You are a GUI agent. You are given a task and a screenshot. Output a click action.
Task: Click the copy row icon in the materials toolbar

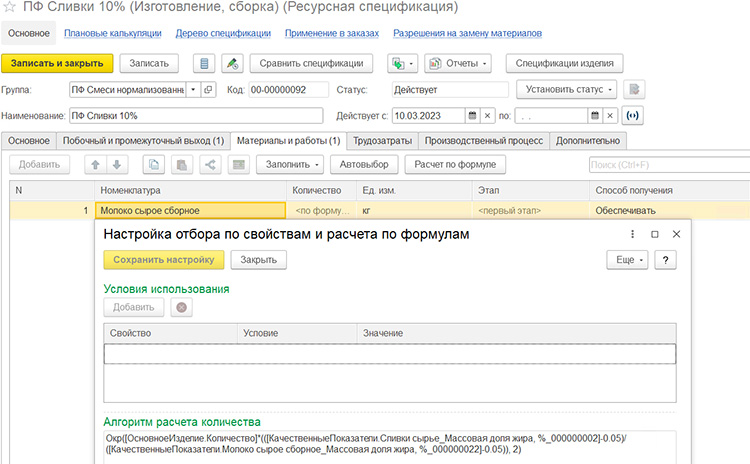pyautogui.click(x=154, y=165)
